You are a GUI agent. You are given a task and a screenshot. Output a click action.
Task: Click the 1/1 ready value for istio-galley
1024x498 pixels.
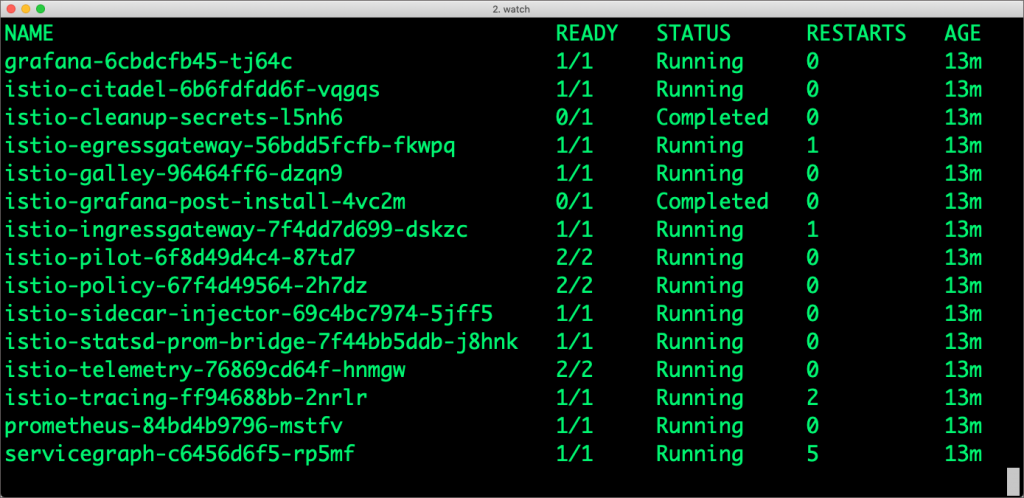click(x=574, y=174)
